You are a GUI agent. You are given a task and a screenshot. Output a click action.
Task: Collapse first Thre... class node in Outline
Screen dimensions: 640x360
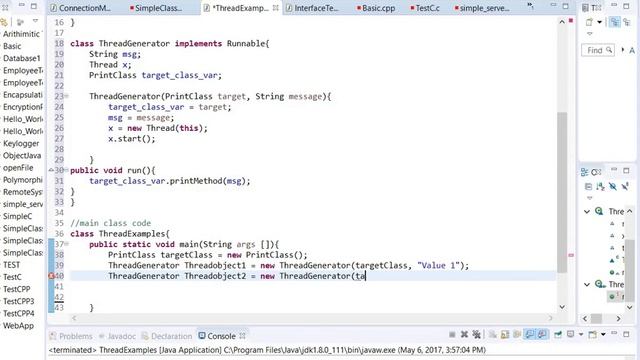click(x=587, y=211)
